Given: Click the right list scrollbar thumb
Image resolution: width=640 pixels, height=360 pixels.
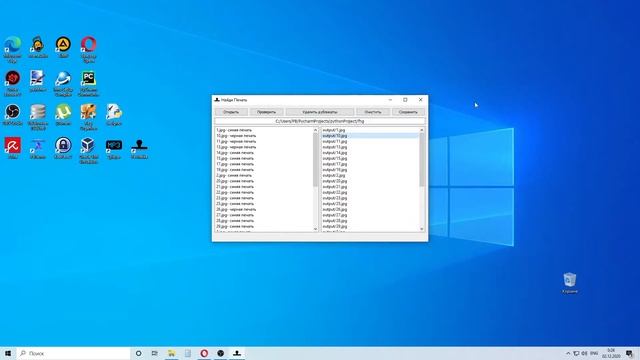Looking at the screenshot, I should 422,160.
